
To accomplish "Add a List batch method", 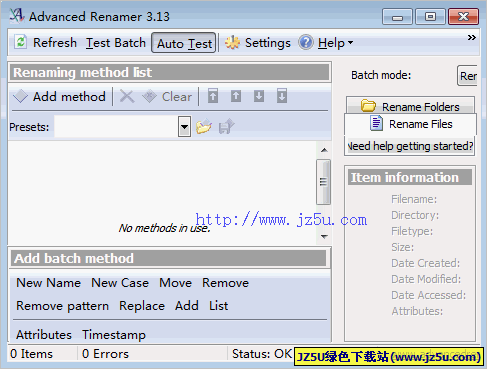I will (219, 306).
